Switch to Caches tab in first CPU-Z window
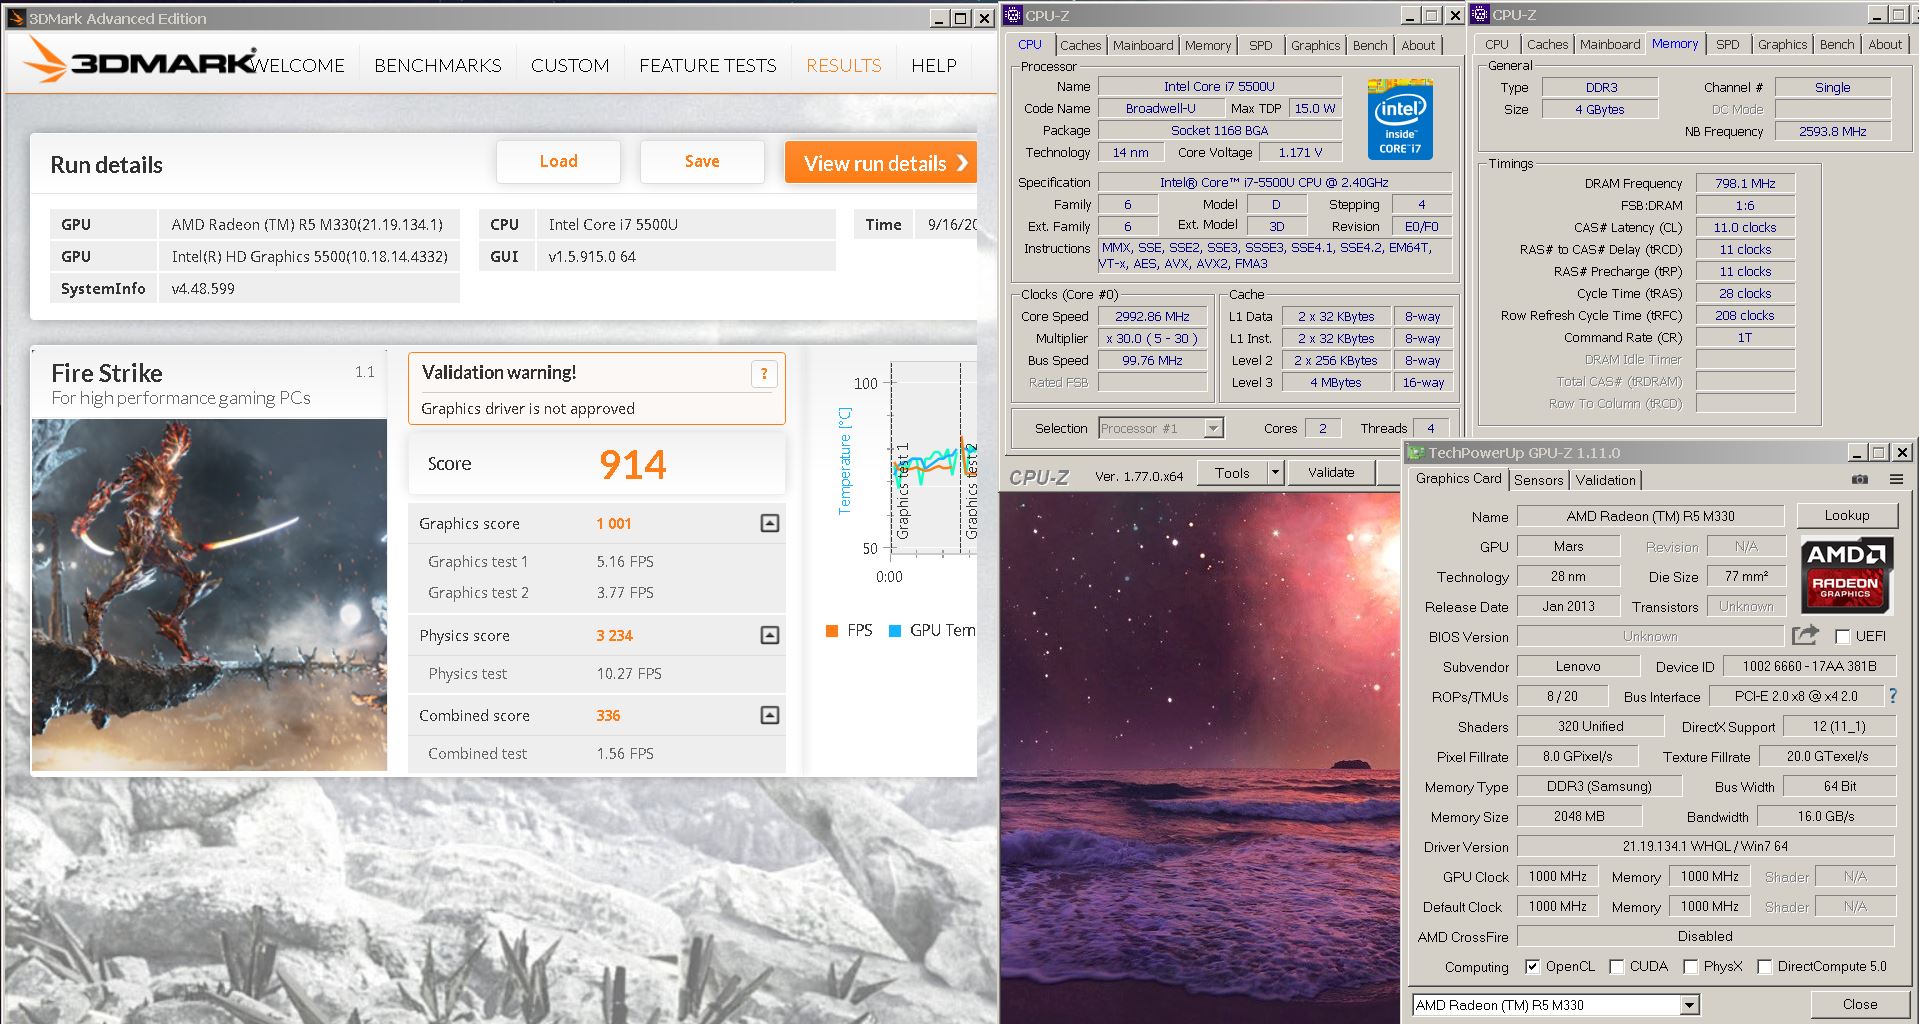The width and height of the screenshot is (1919, 1024). pyautogui.click(x=1080, y=45)
